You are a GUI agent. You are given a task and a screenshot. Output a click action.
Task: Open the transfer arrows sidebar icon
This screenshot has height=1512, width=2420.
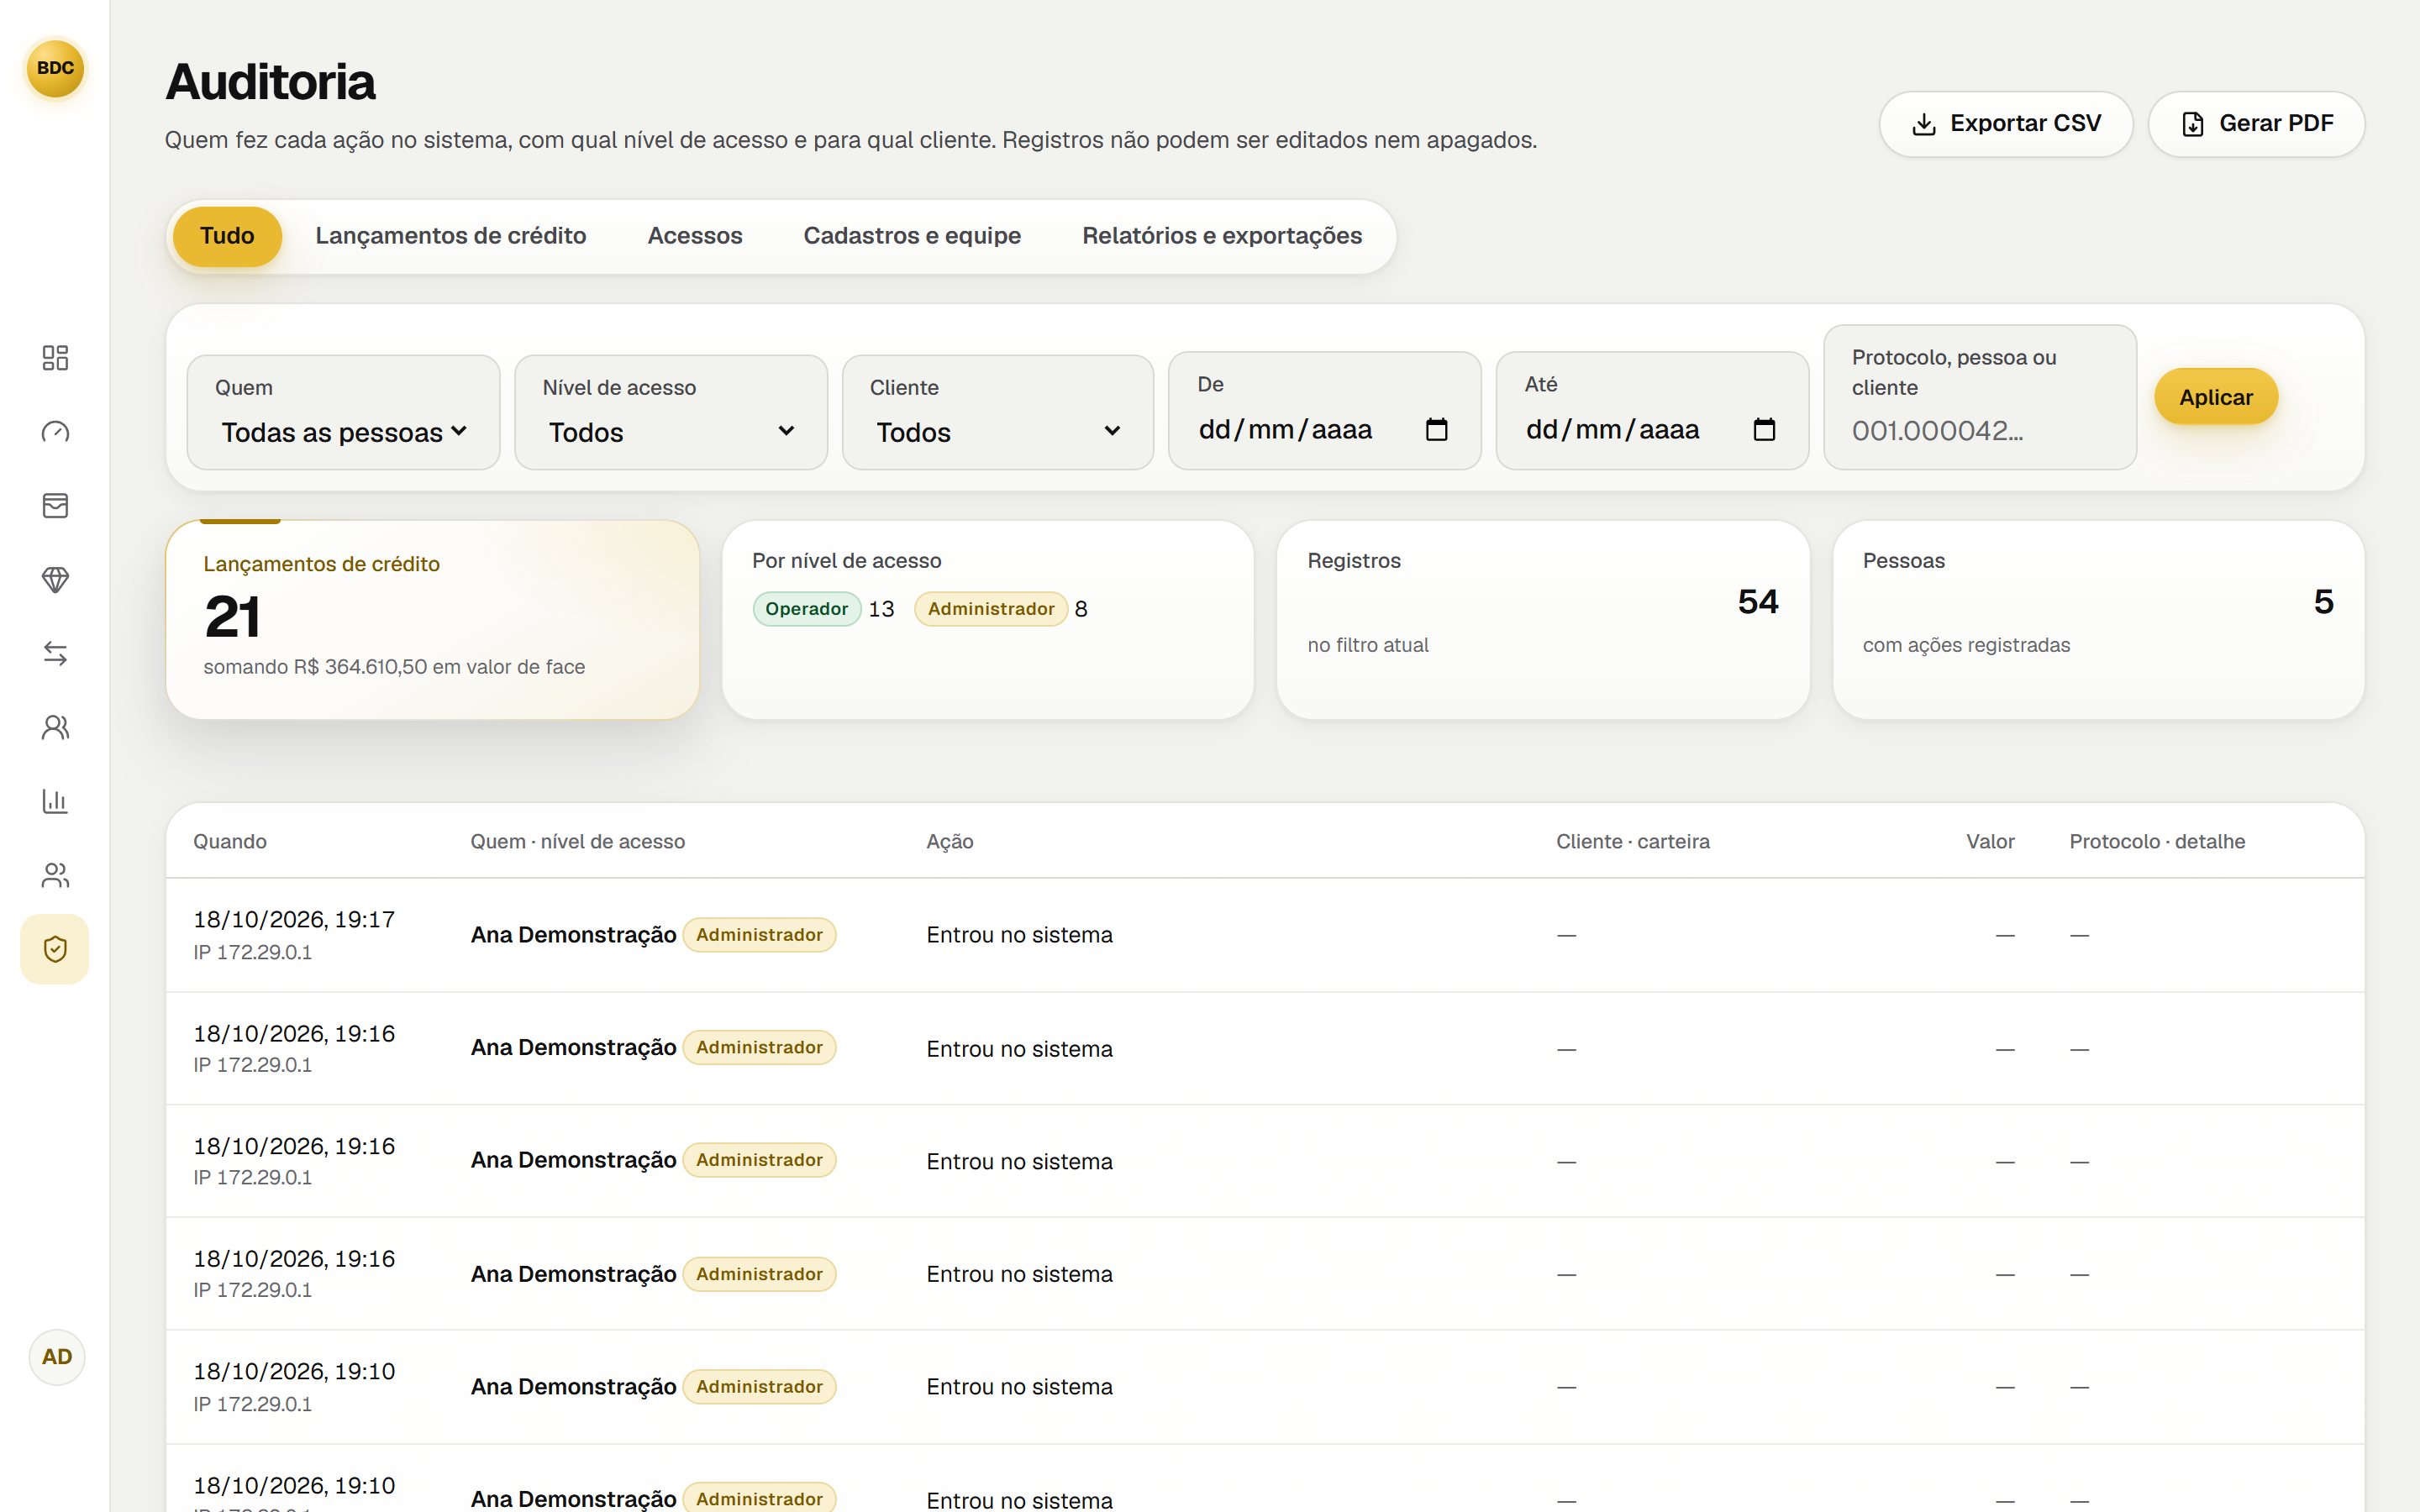(x=55, y=654)
